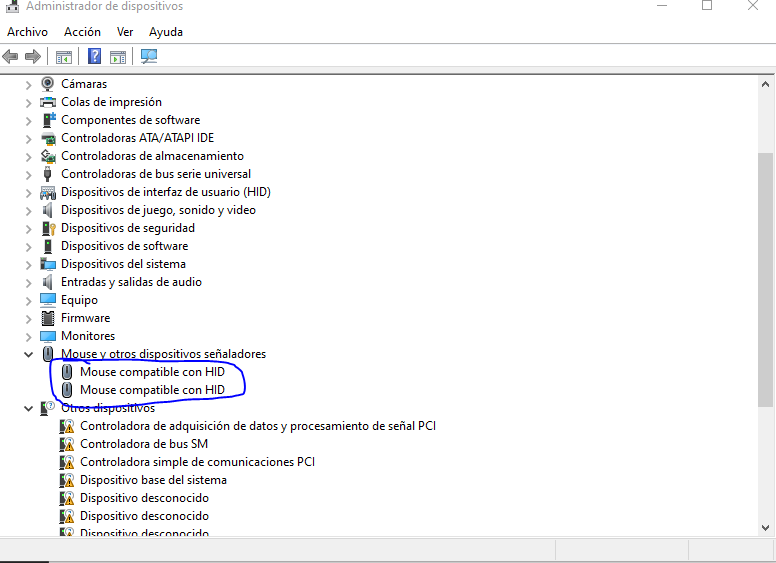Select the second Mouse compatible con HID
This screenshot has width=776, height=563.
[152, 390]
